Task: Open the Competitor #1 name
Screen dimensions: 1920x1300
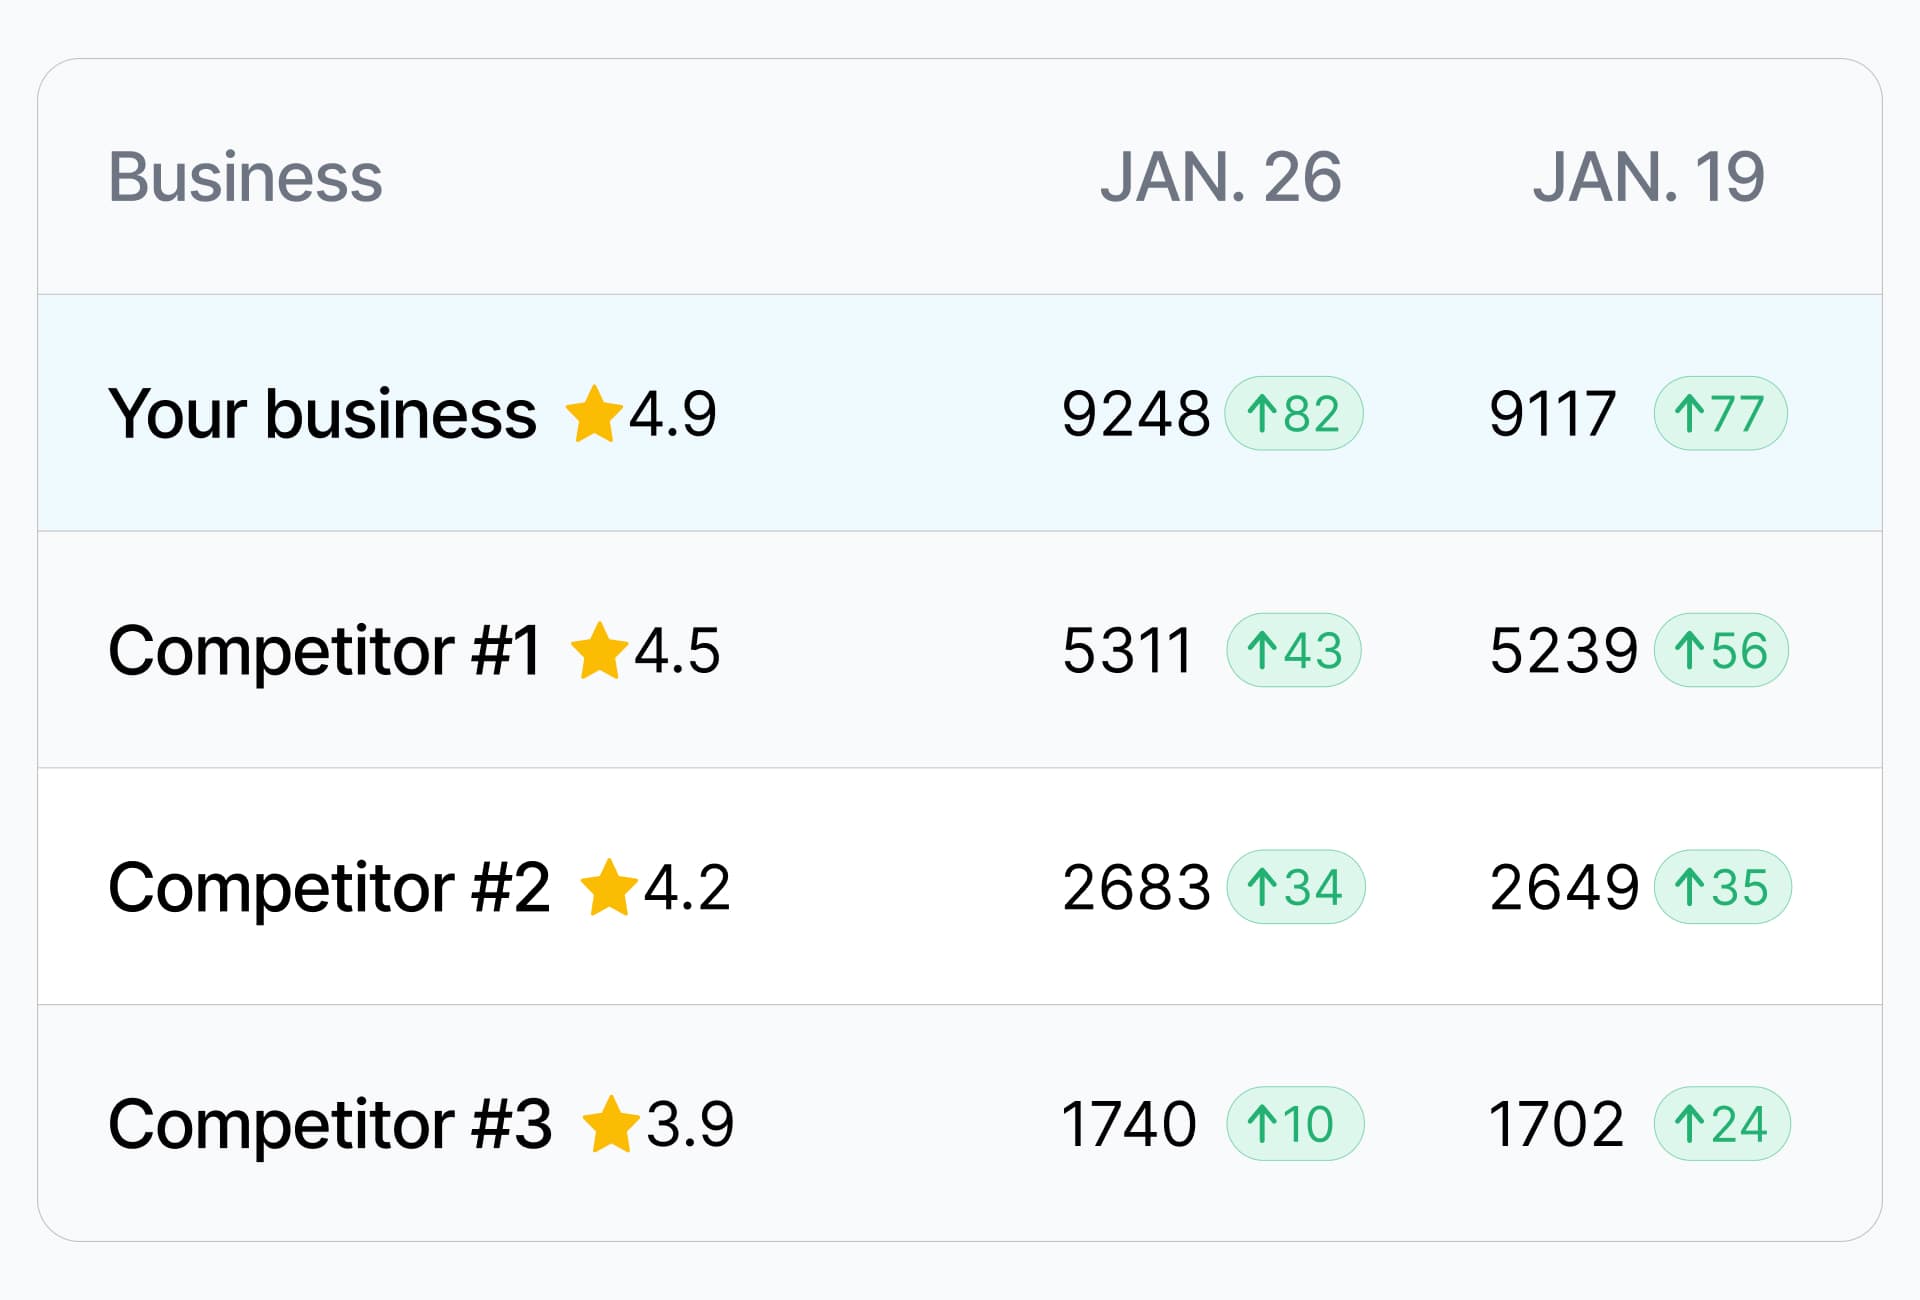Action: tap(325, 650)
